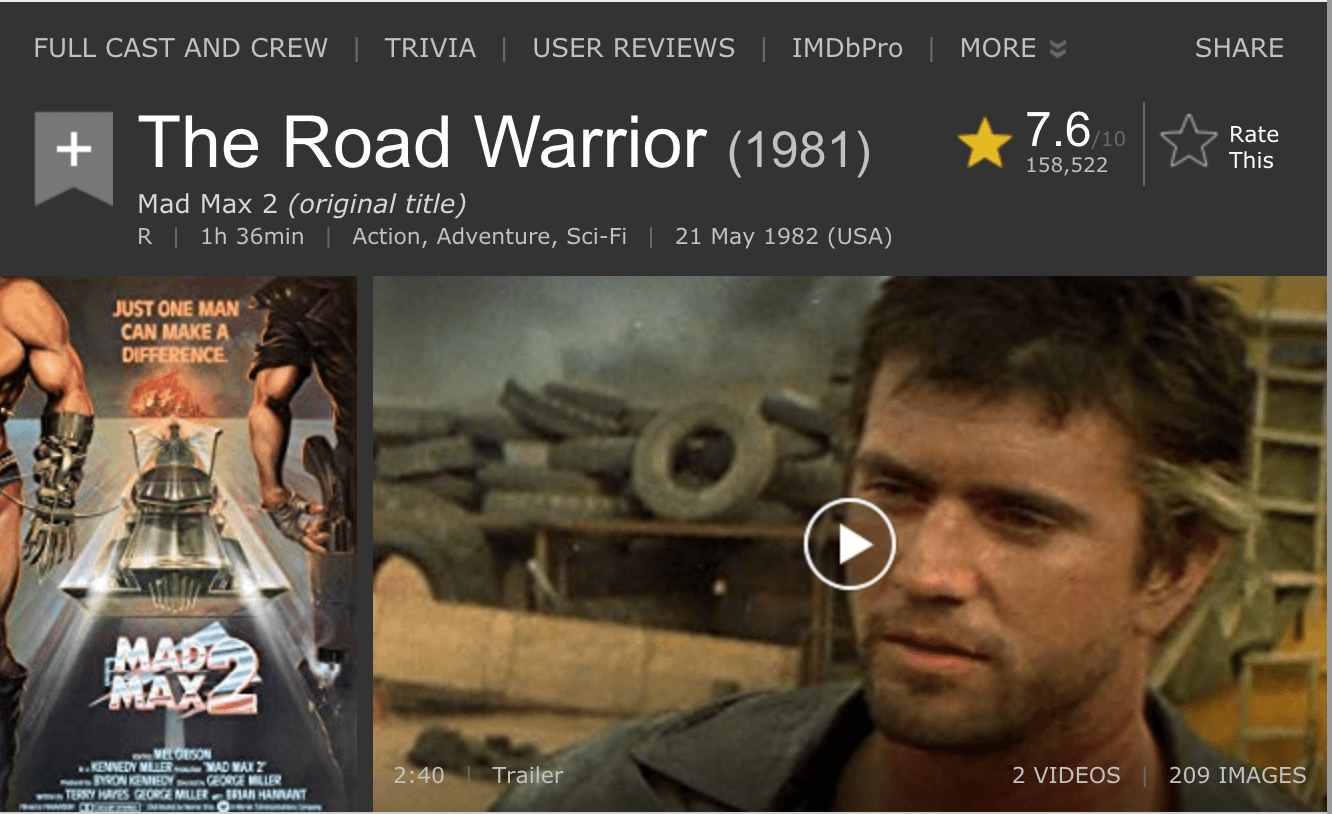
Task: Open the 21 May 1982 release date
Action: pyautogui.click(x=783, y=237)
